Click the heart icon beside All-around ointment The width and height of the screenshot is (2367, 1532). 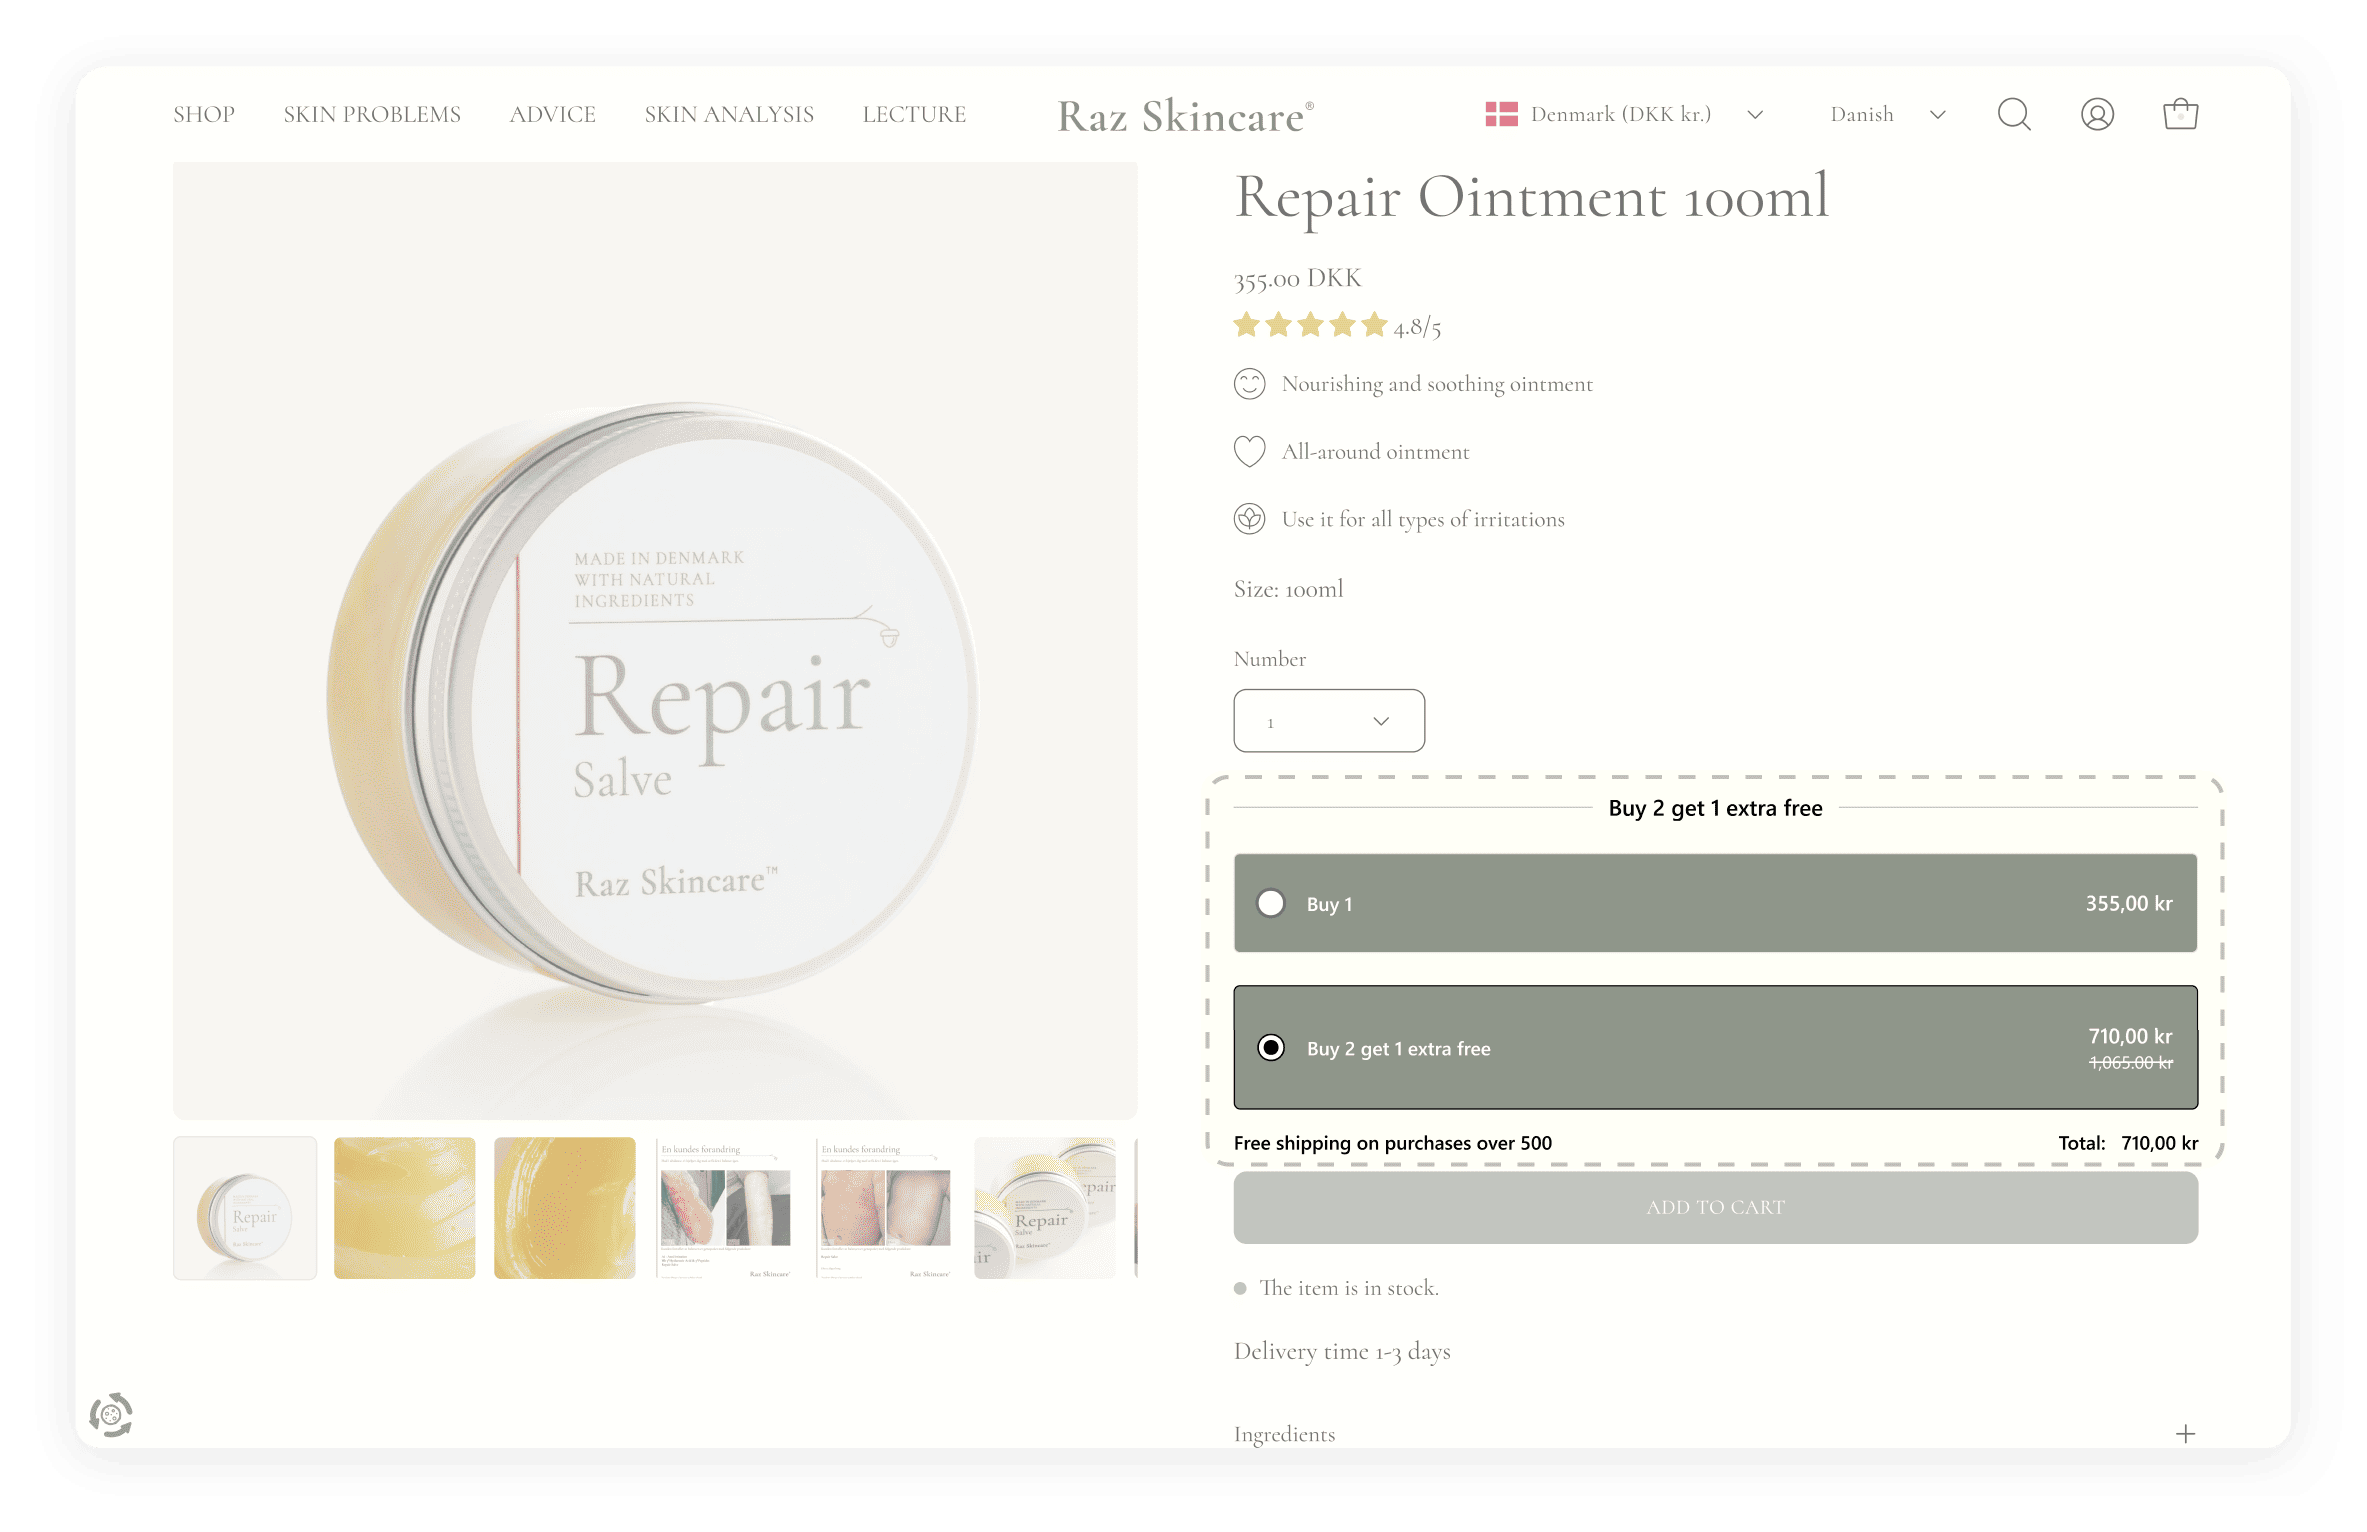[x=1249, y=451]
